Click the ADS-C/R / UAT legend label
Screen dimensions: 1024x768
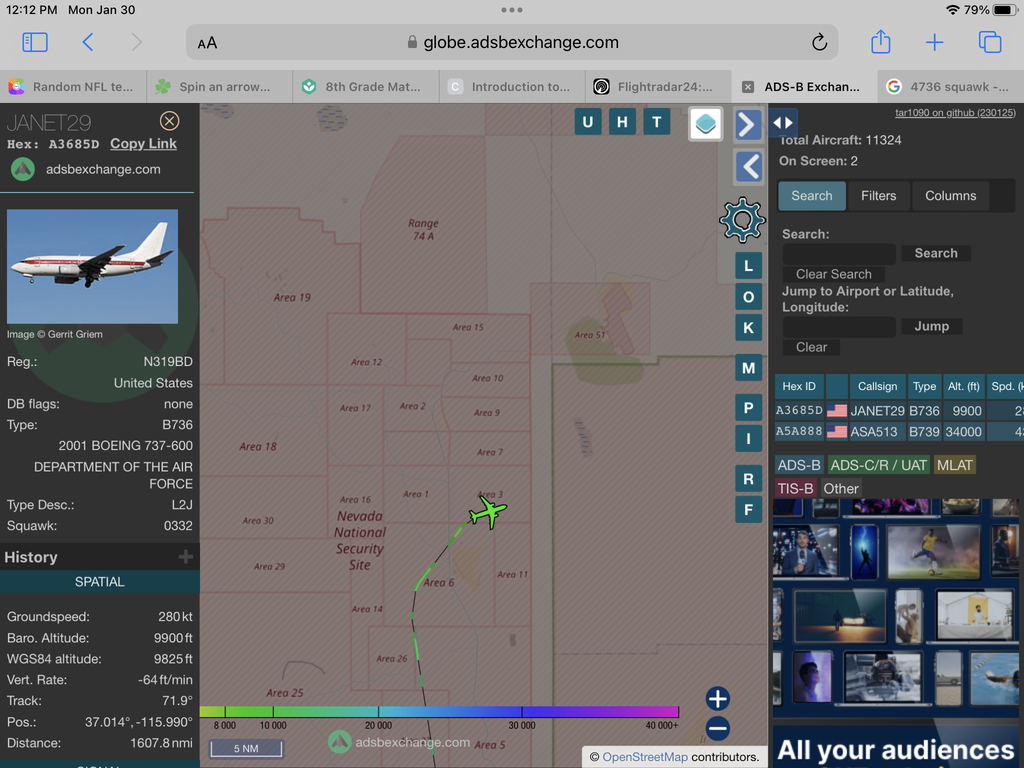pos(878,465)
